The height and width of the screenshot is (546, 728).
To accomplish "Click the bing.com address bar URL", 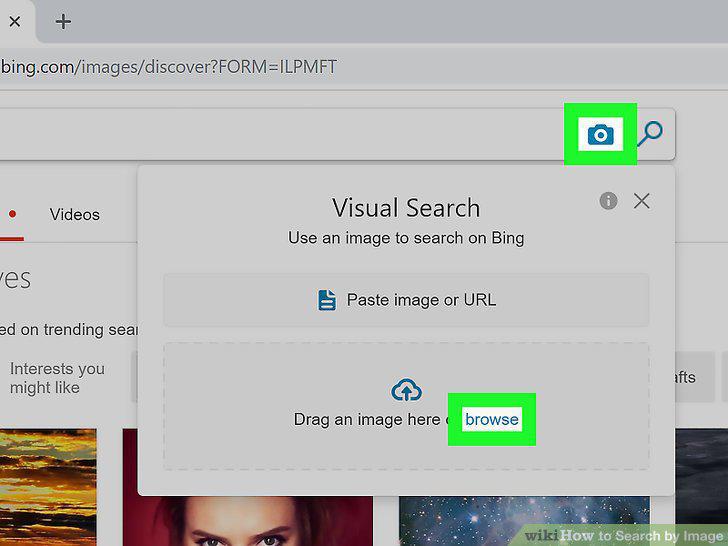I will pos(169,67).
